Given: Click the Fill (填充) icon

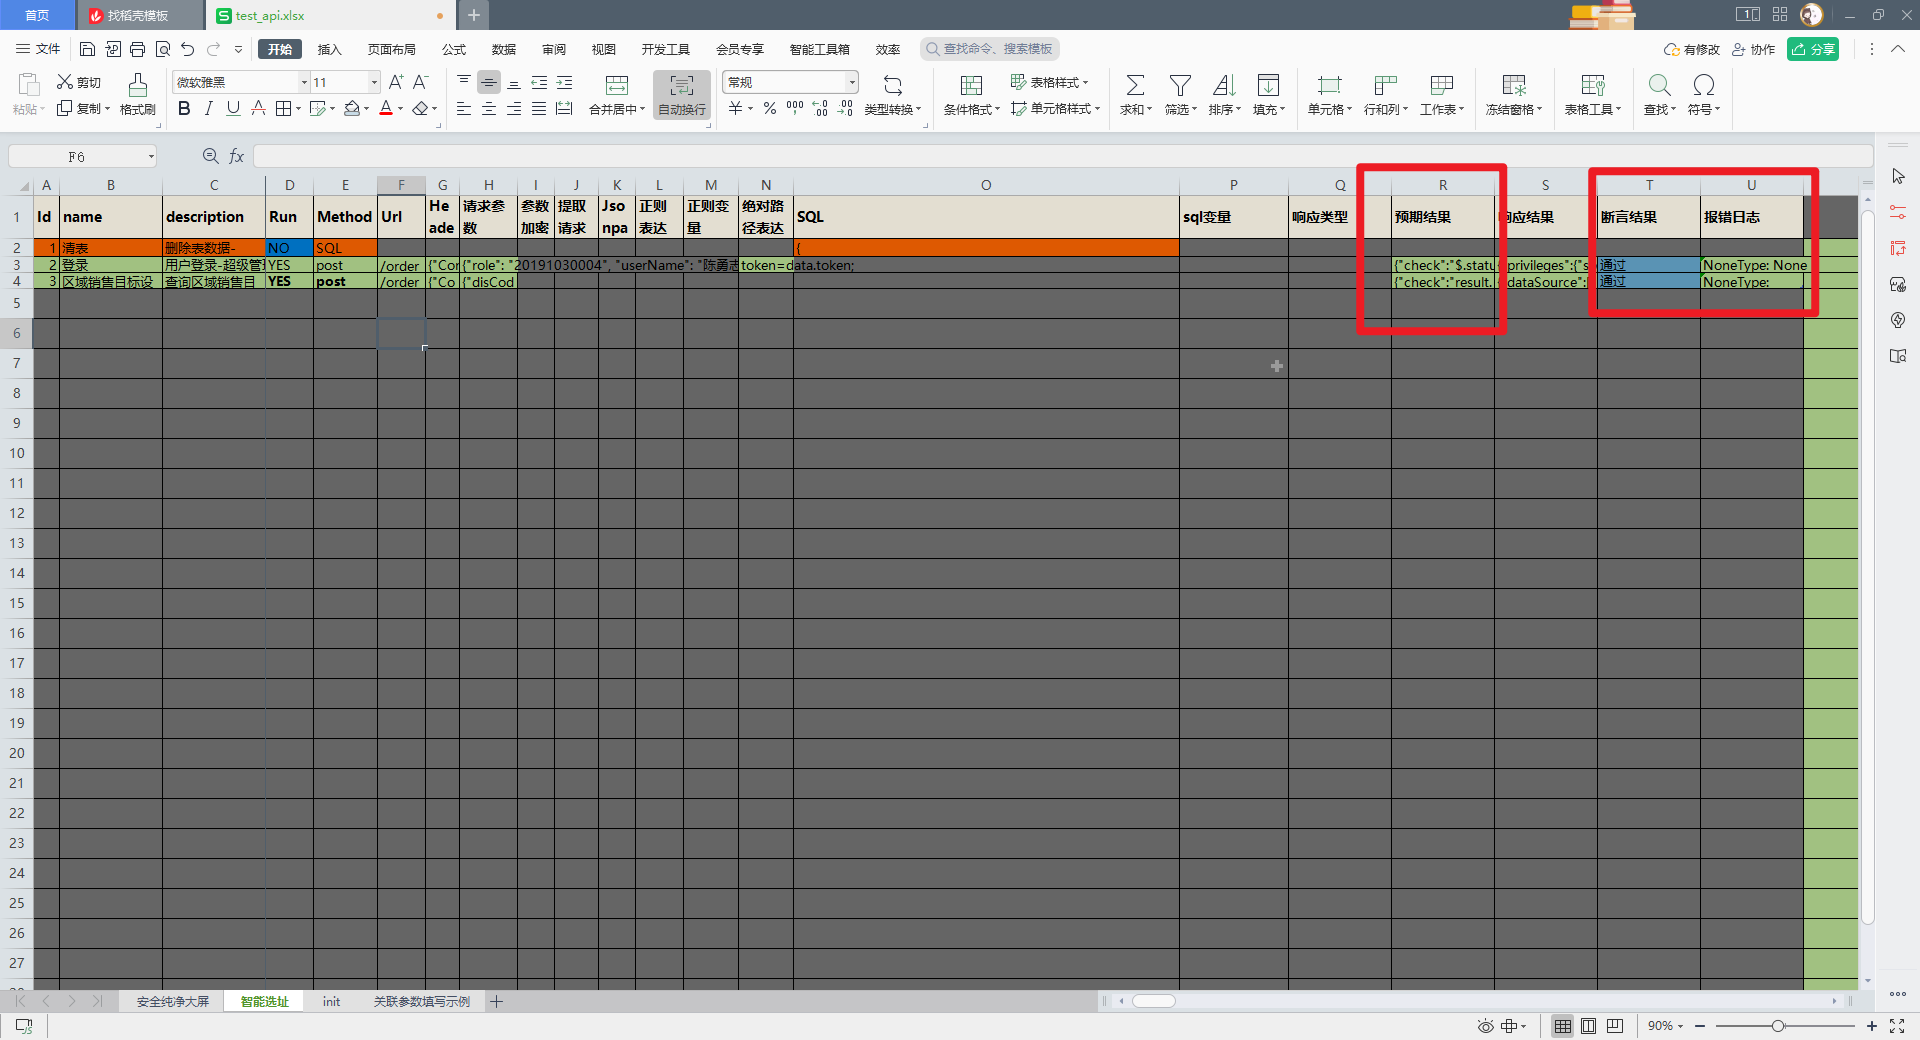Looking at the screenshot, I should click(1268, 85).
